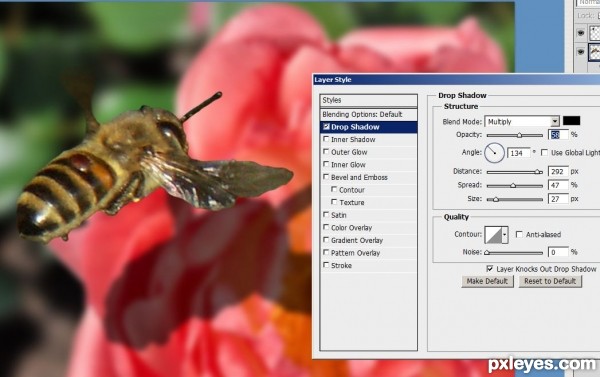
Task: Enable the Pattern Overlay checkbox
Action: pos(326,253)
